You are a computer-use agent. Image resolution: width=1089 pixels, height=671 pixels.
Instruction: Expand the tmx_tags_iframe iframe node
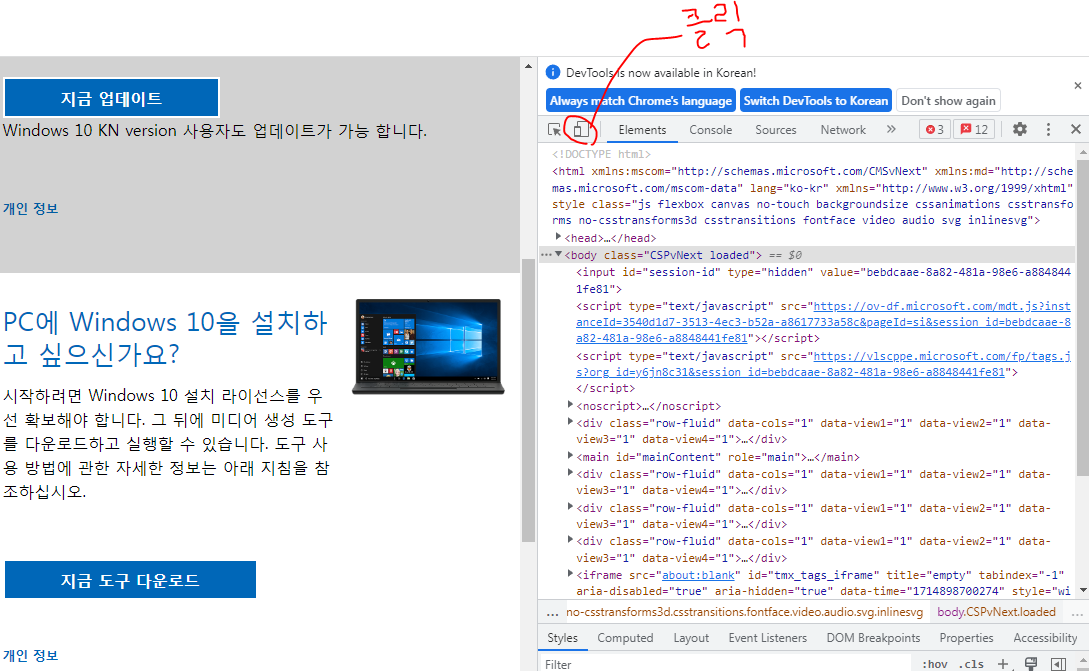(x=570, y=574)
